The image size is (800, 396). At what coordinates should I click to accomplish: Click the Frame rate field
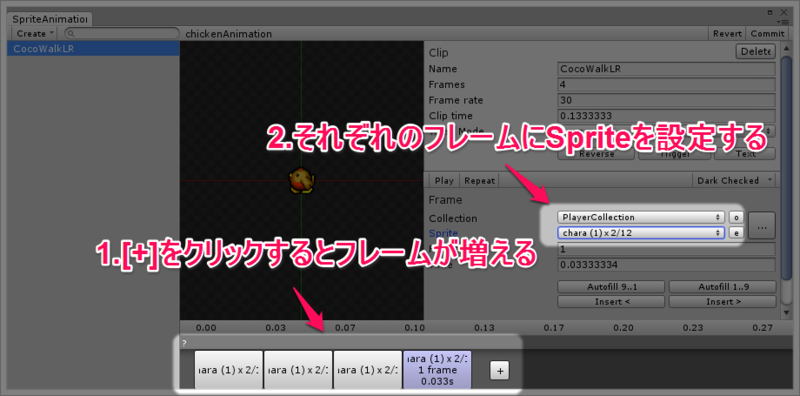tap(667, 100)
